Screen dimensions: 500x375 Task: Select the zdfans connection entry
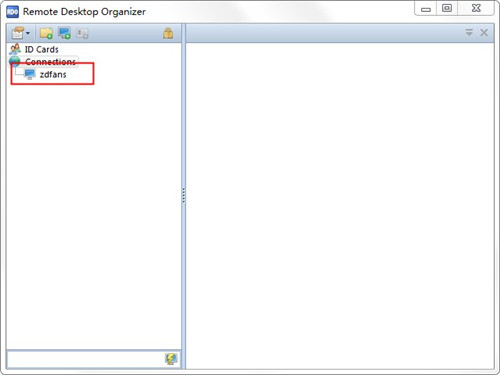tap(53, 74)
